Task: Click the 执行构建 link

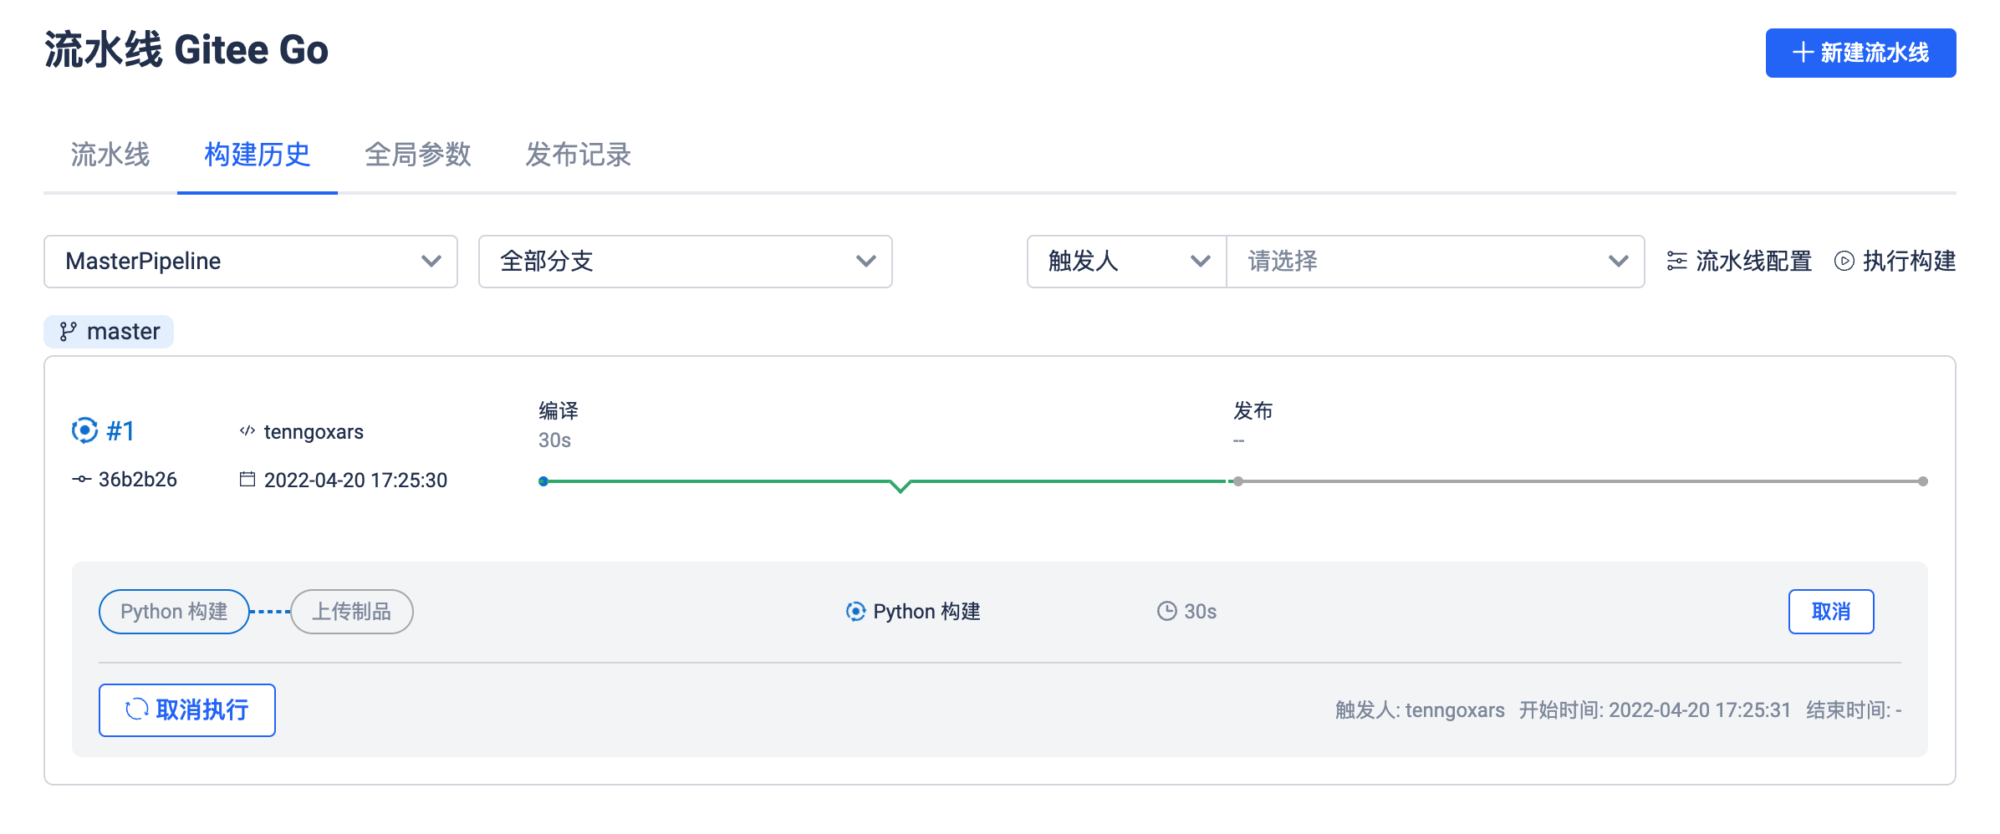Action: 1895,261
